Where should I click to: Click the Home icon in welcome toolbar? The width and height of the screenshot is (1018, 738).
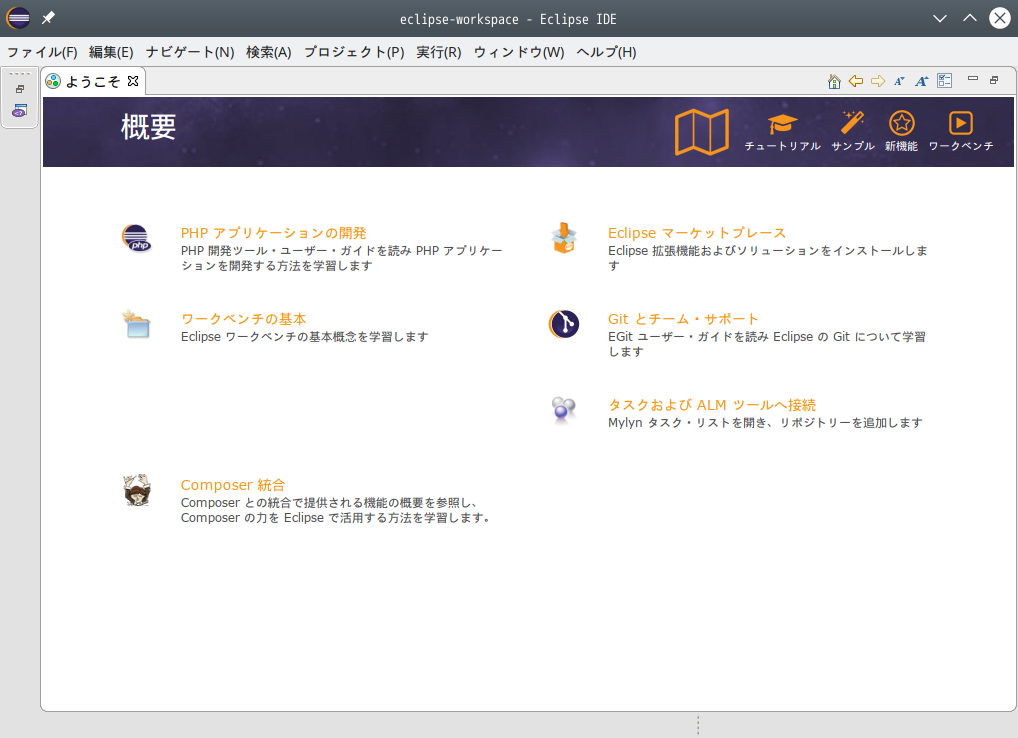point(834,81)
